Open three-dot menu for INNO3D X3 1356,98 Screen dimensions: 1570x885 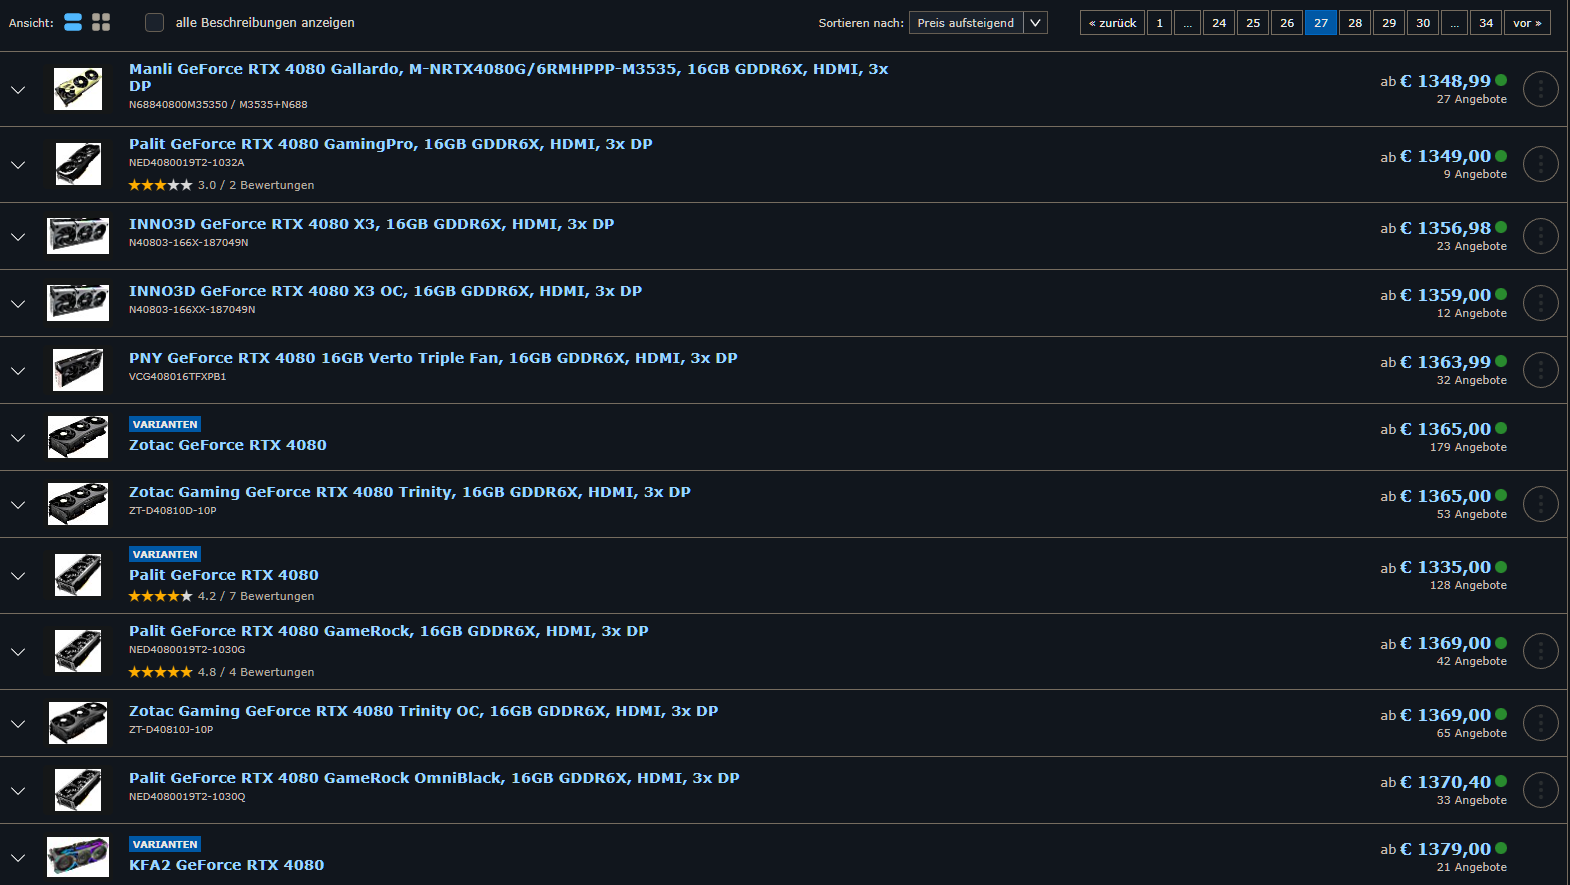click(1540, 236)
